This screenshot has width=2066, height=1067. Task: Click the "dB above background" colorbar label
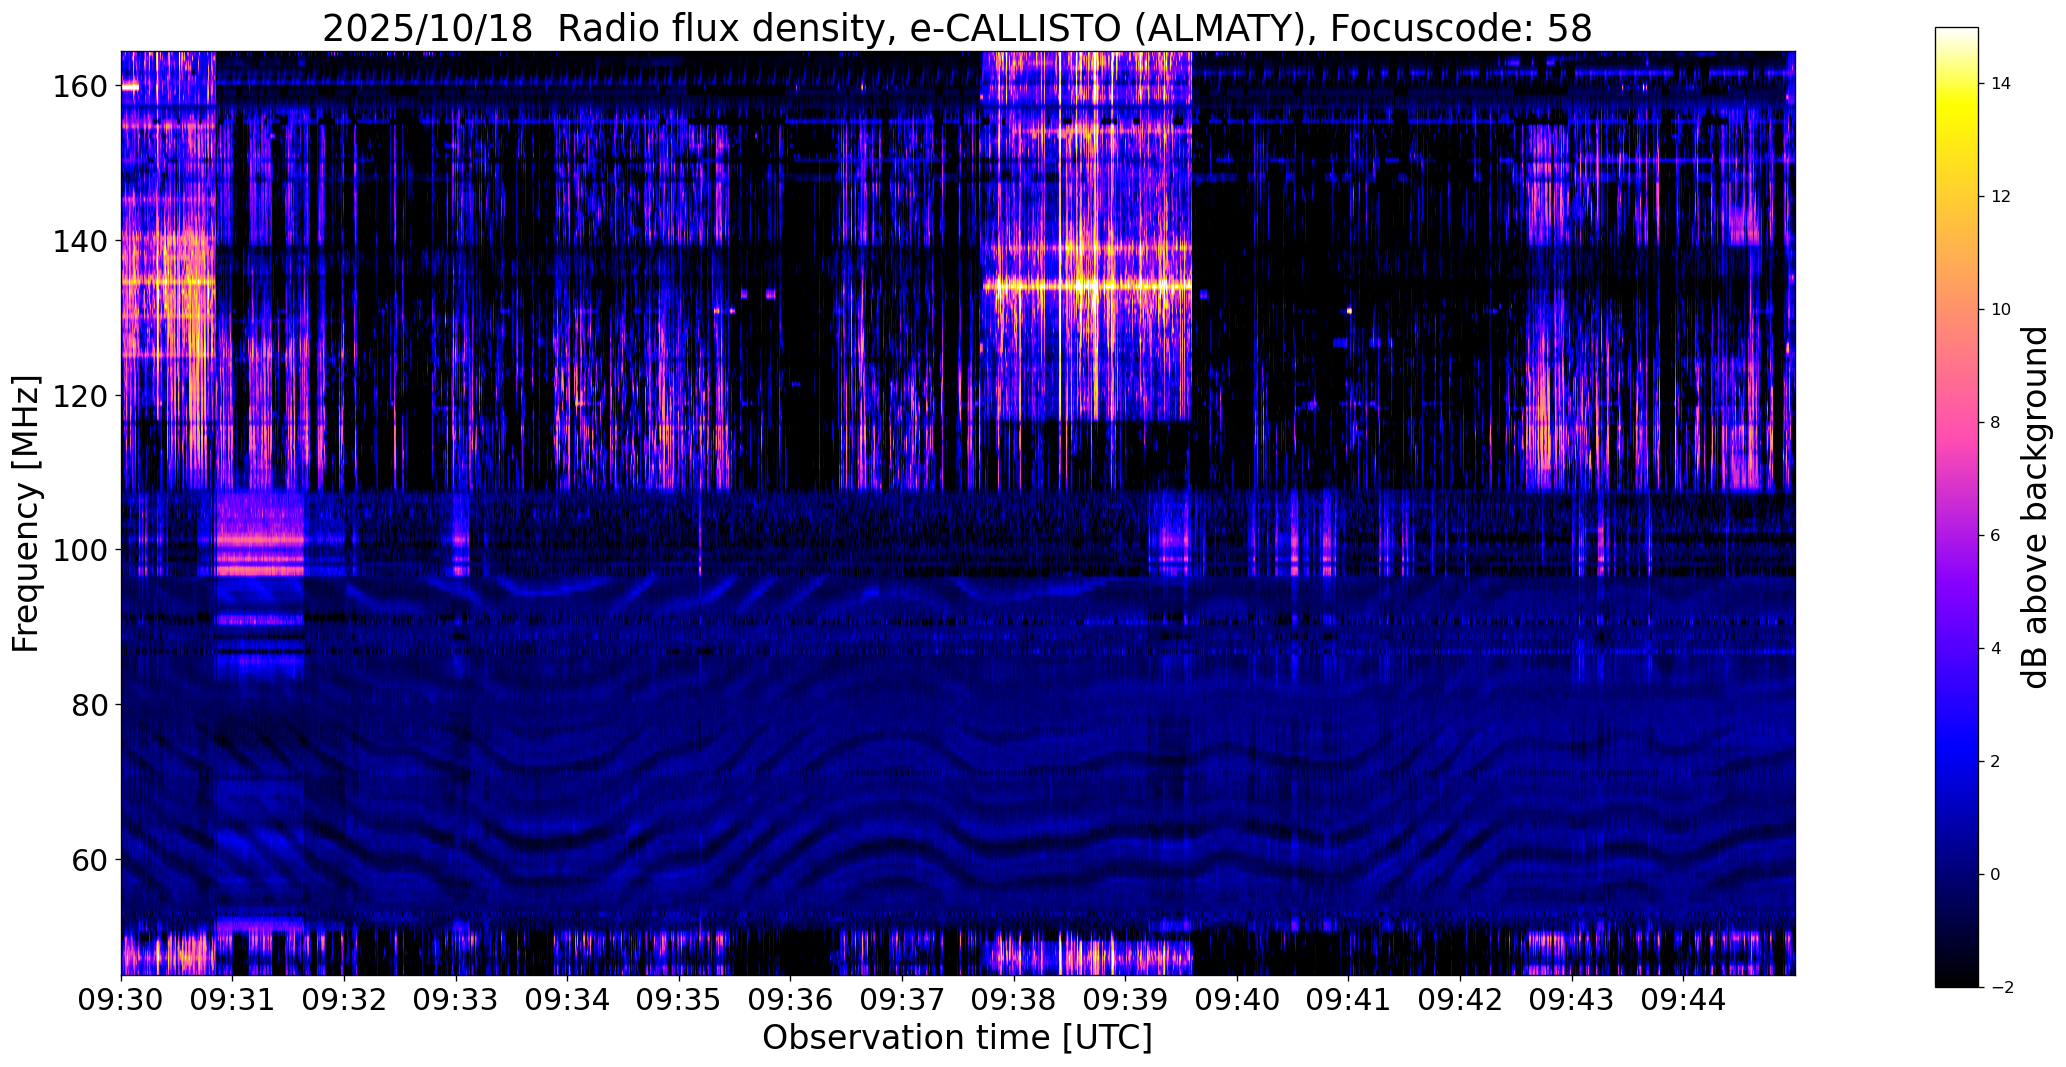(x=2034, y=508)
